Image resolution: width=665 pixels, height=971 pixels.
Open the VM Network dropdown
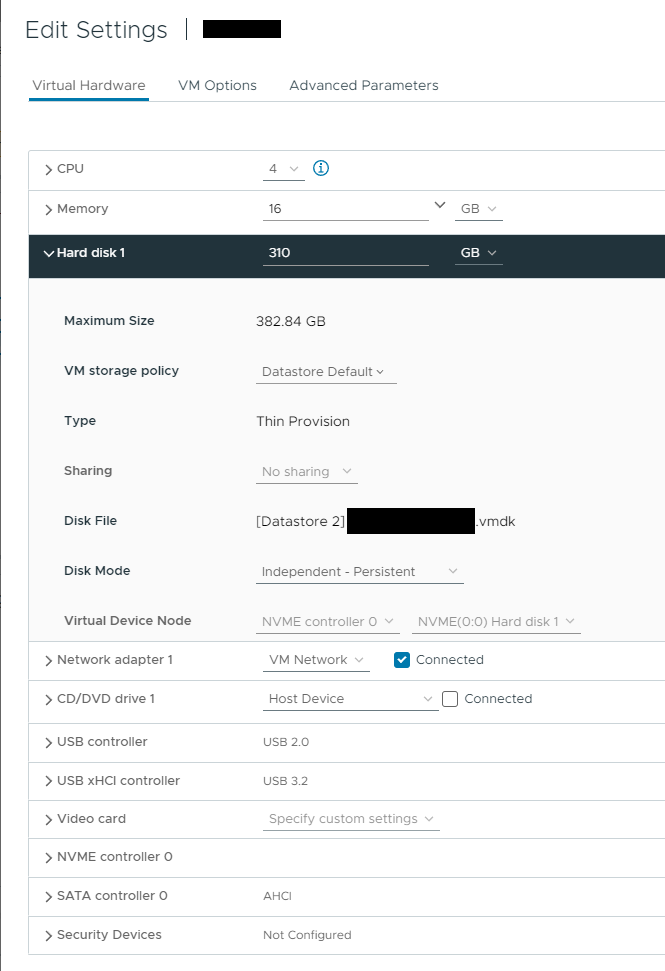316,660
